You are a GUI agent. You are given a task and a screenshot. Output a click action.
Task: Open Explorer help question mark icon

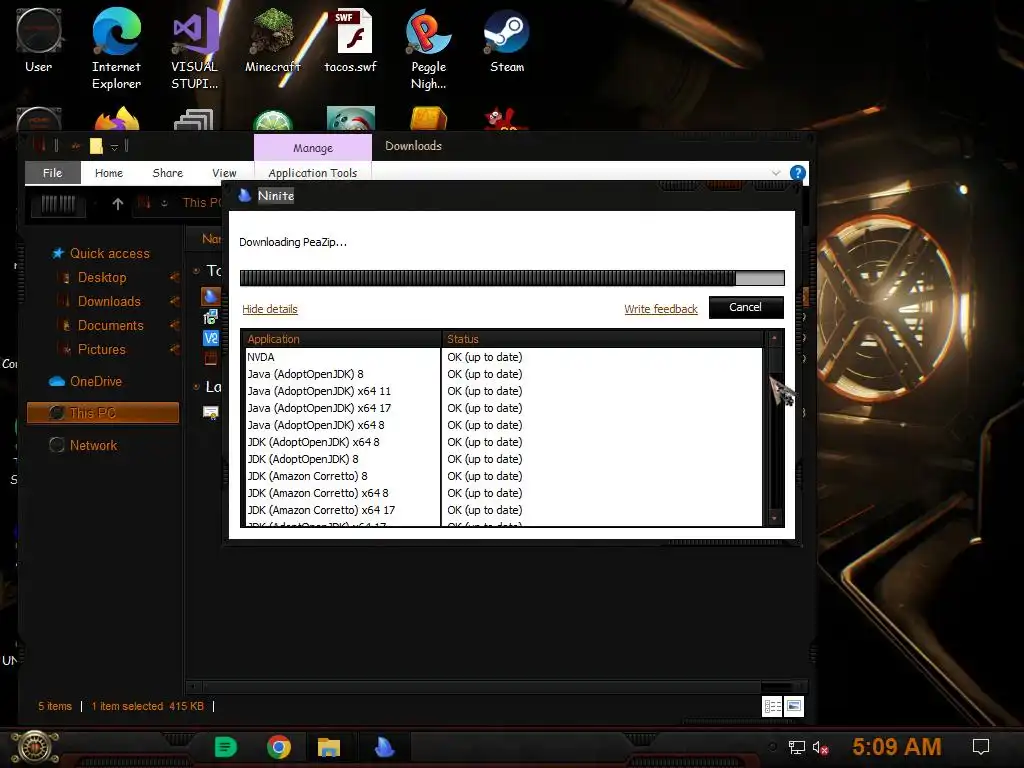coord(797,172)
